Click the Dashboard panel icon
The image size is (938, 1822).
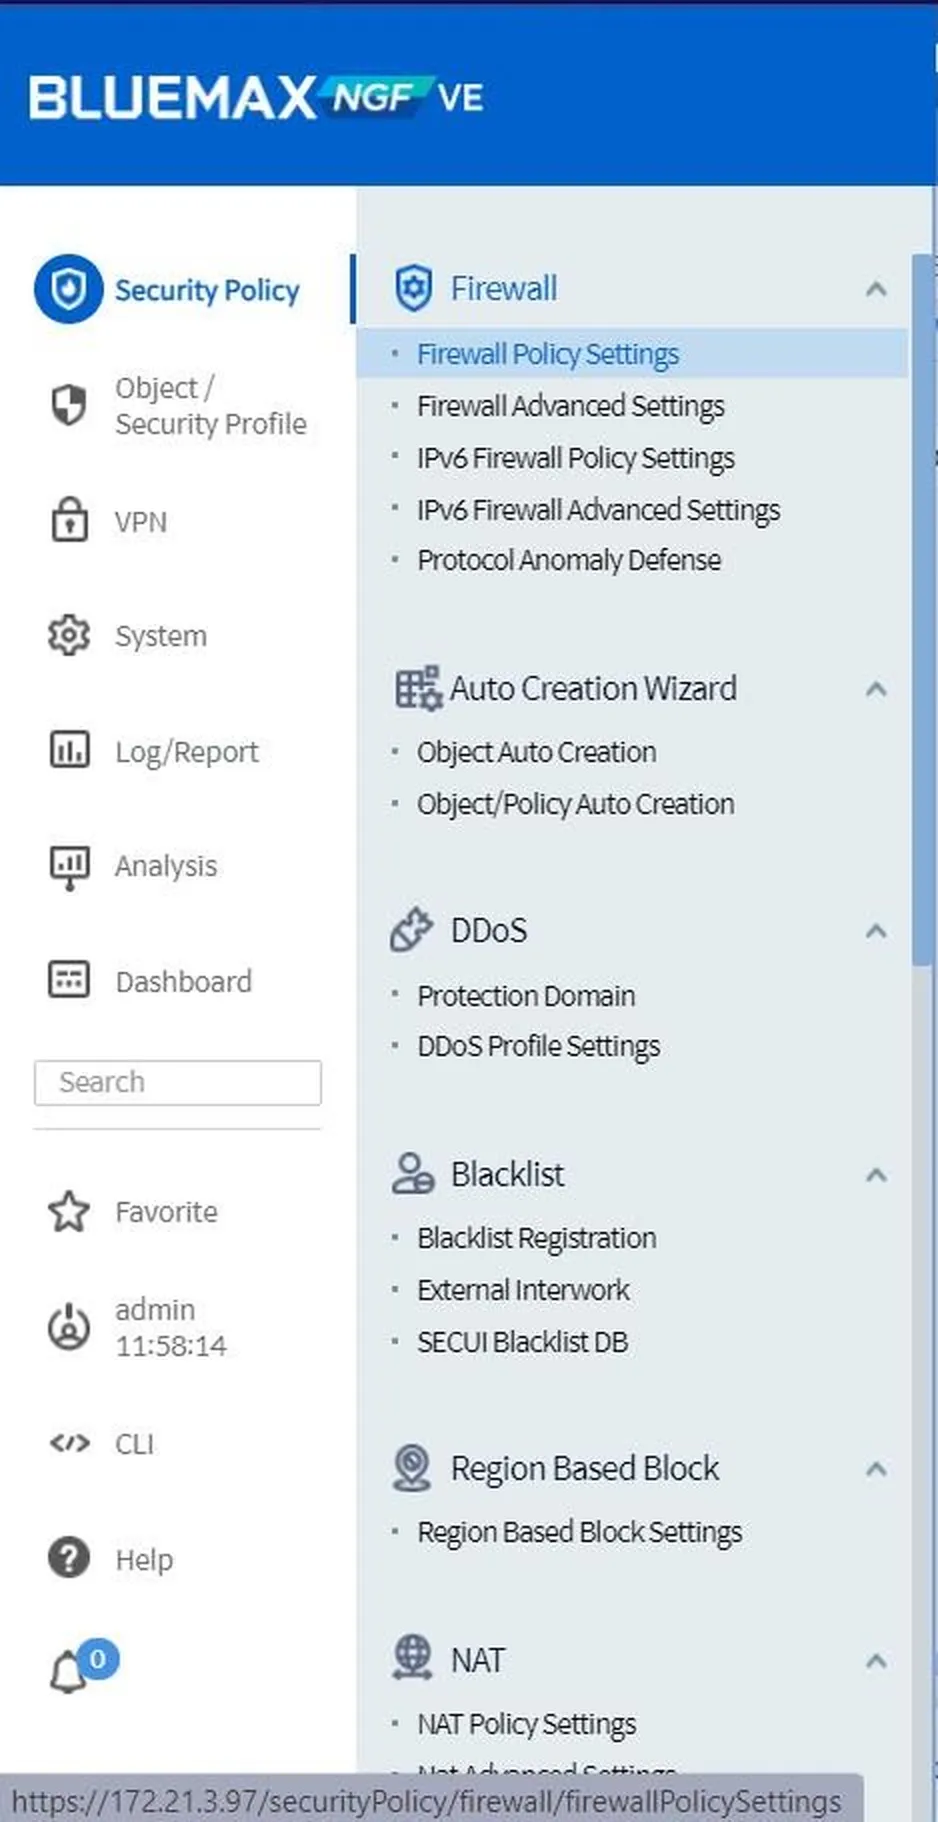click(x=69, y=980)
